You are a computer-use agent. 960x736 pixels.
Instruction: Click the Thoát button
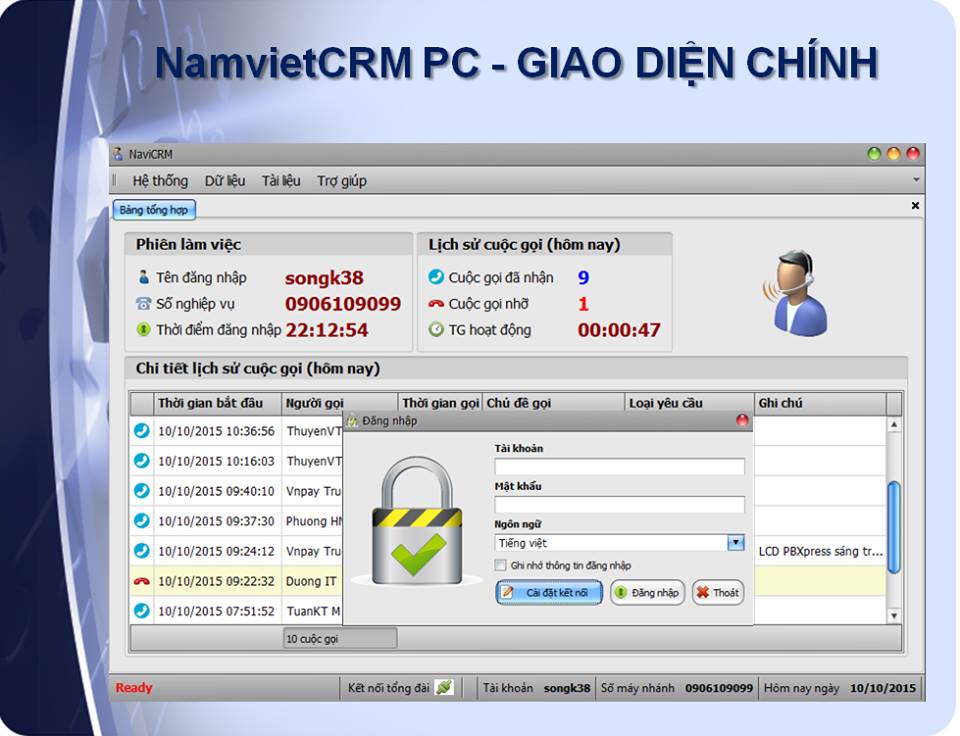tap(717, 593)
